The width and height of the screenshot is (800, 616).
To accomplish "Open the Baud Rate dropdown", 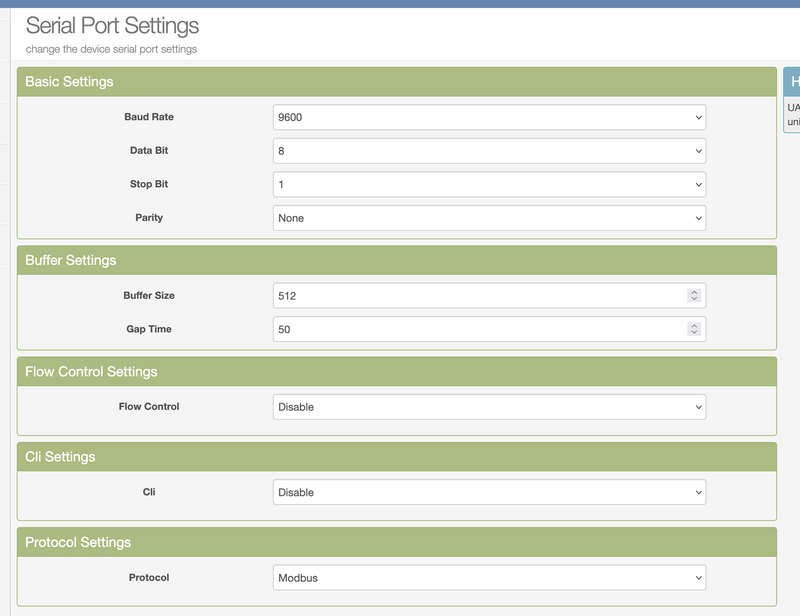I will (489, 117).
